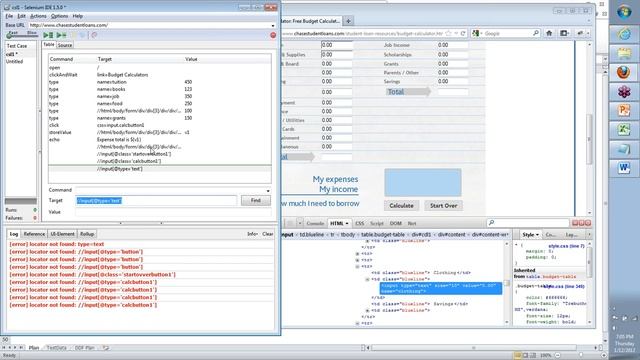Open the Style tab dropdown in Firebug
640x360 pixels.
tap(537, 235)
